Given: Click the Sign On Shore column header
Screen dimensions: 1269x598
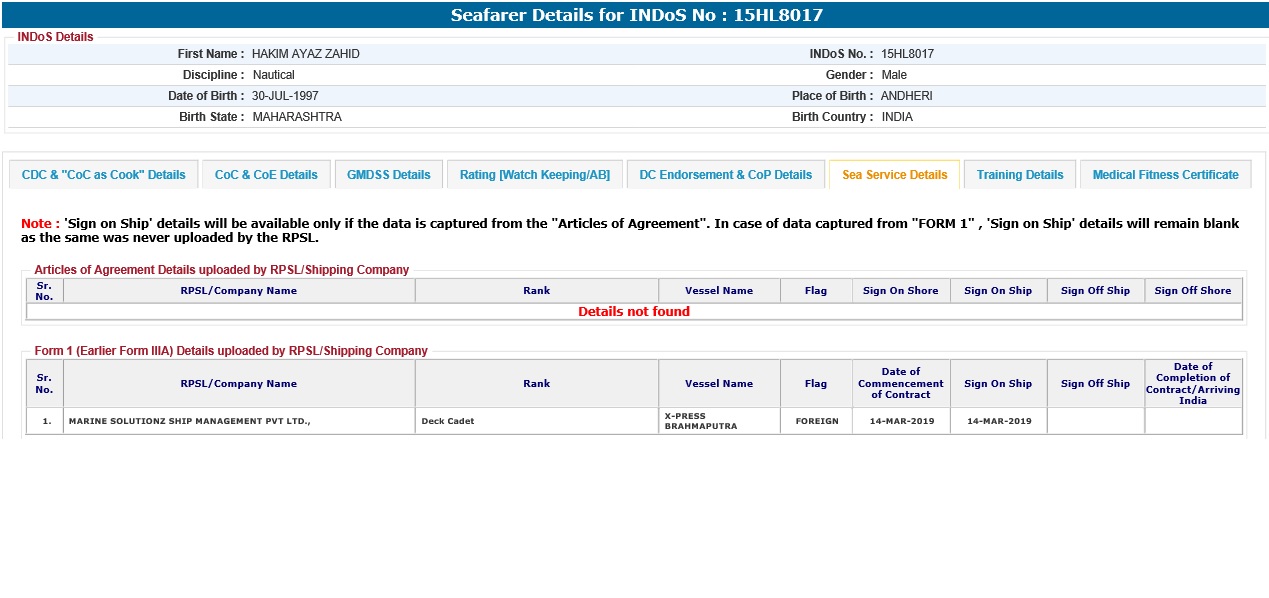Looking at the screenshot, I should point(900,291).
